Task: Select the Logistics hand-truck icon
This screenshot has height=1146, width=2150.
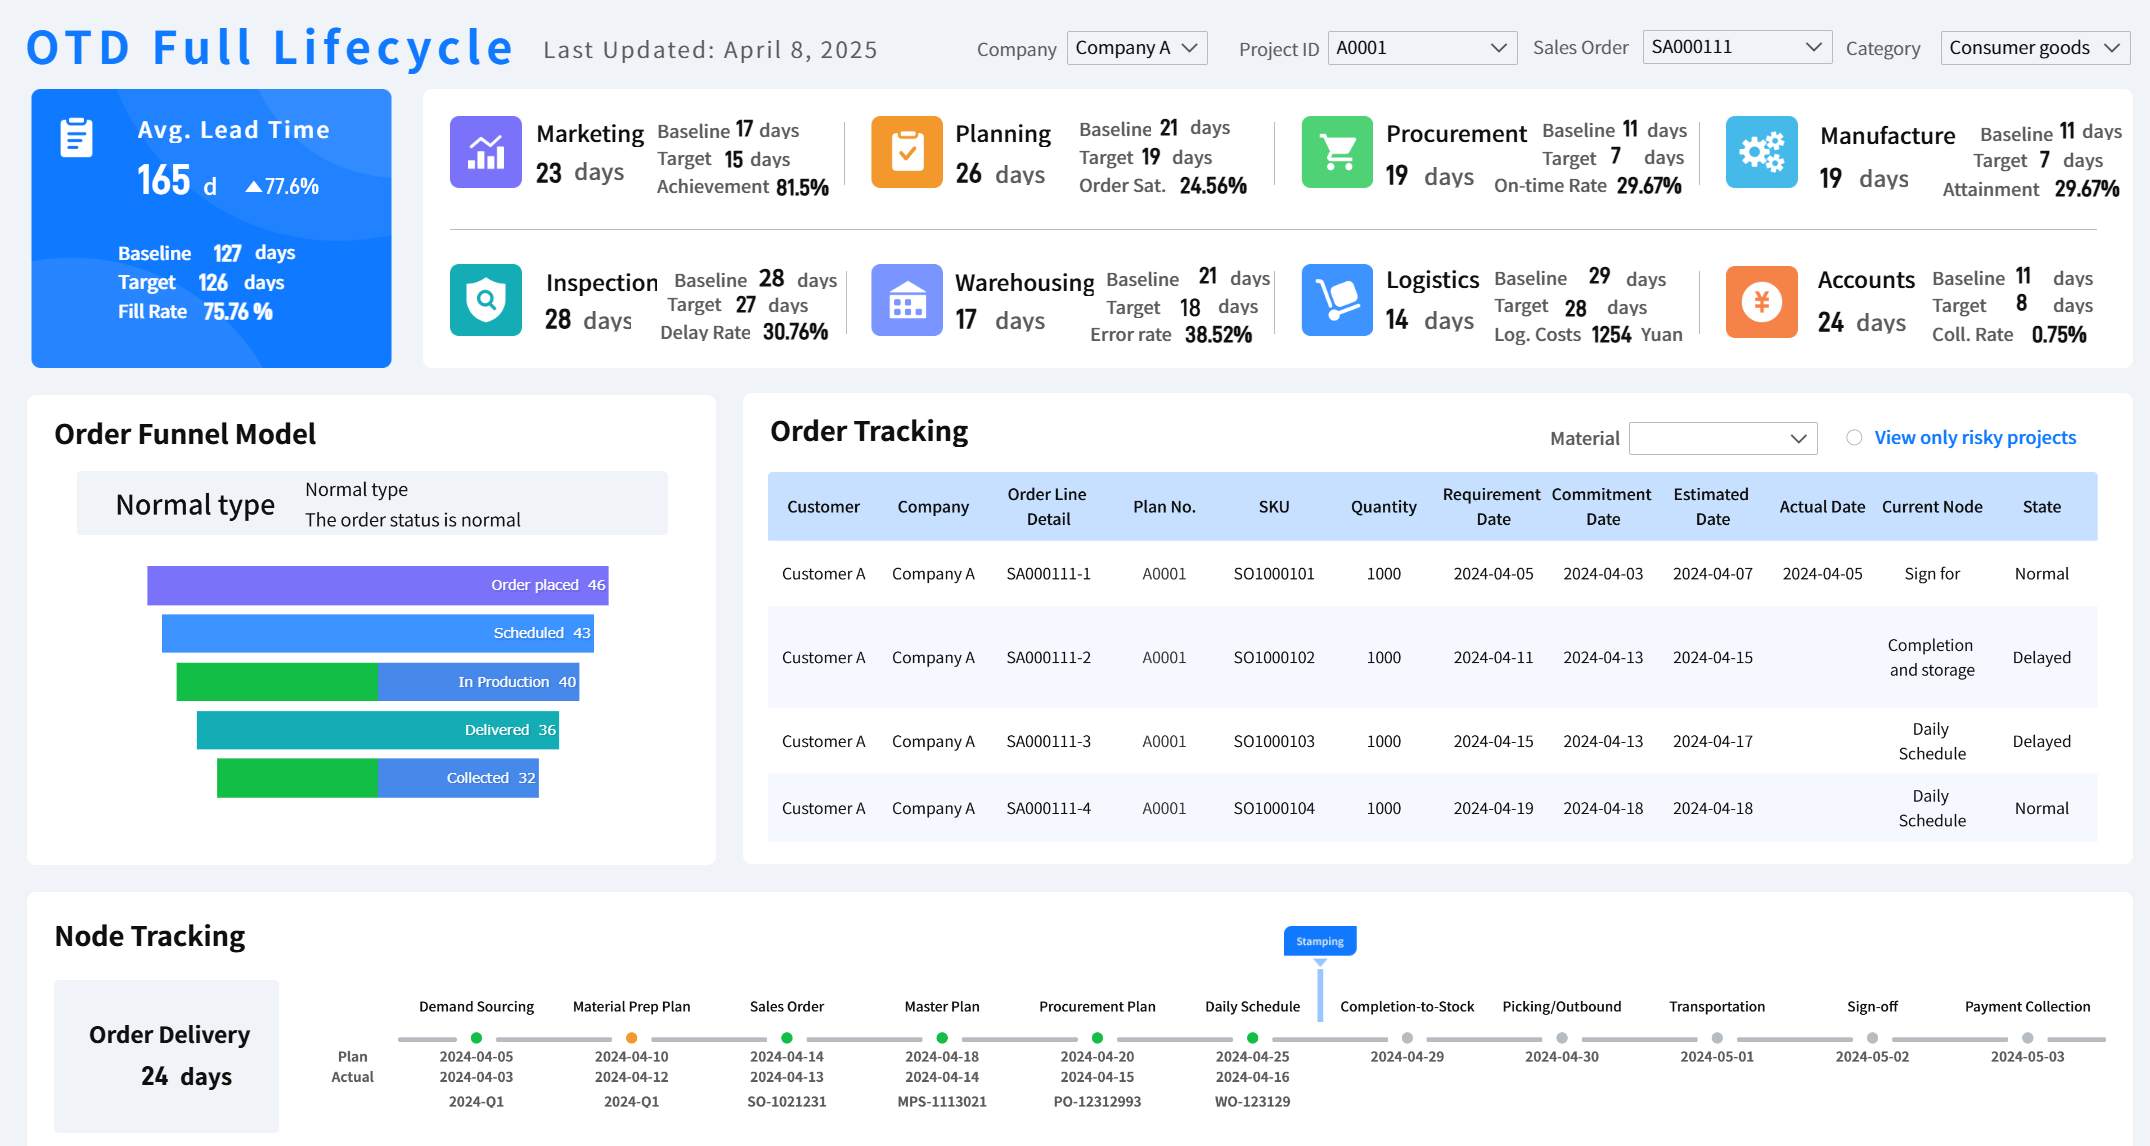Action: pyautogui.click(x=1336, y=300)
